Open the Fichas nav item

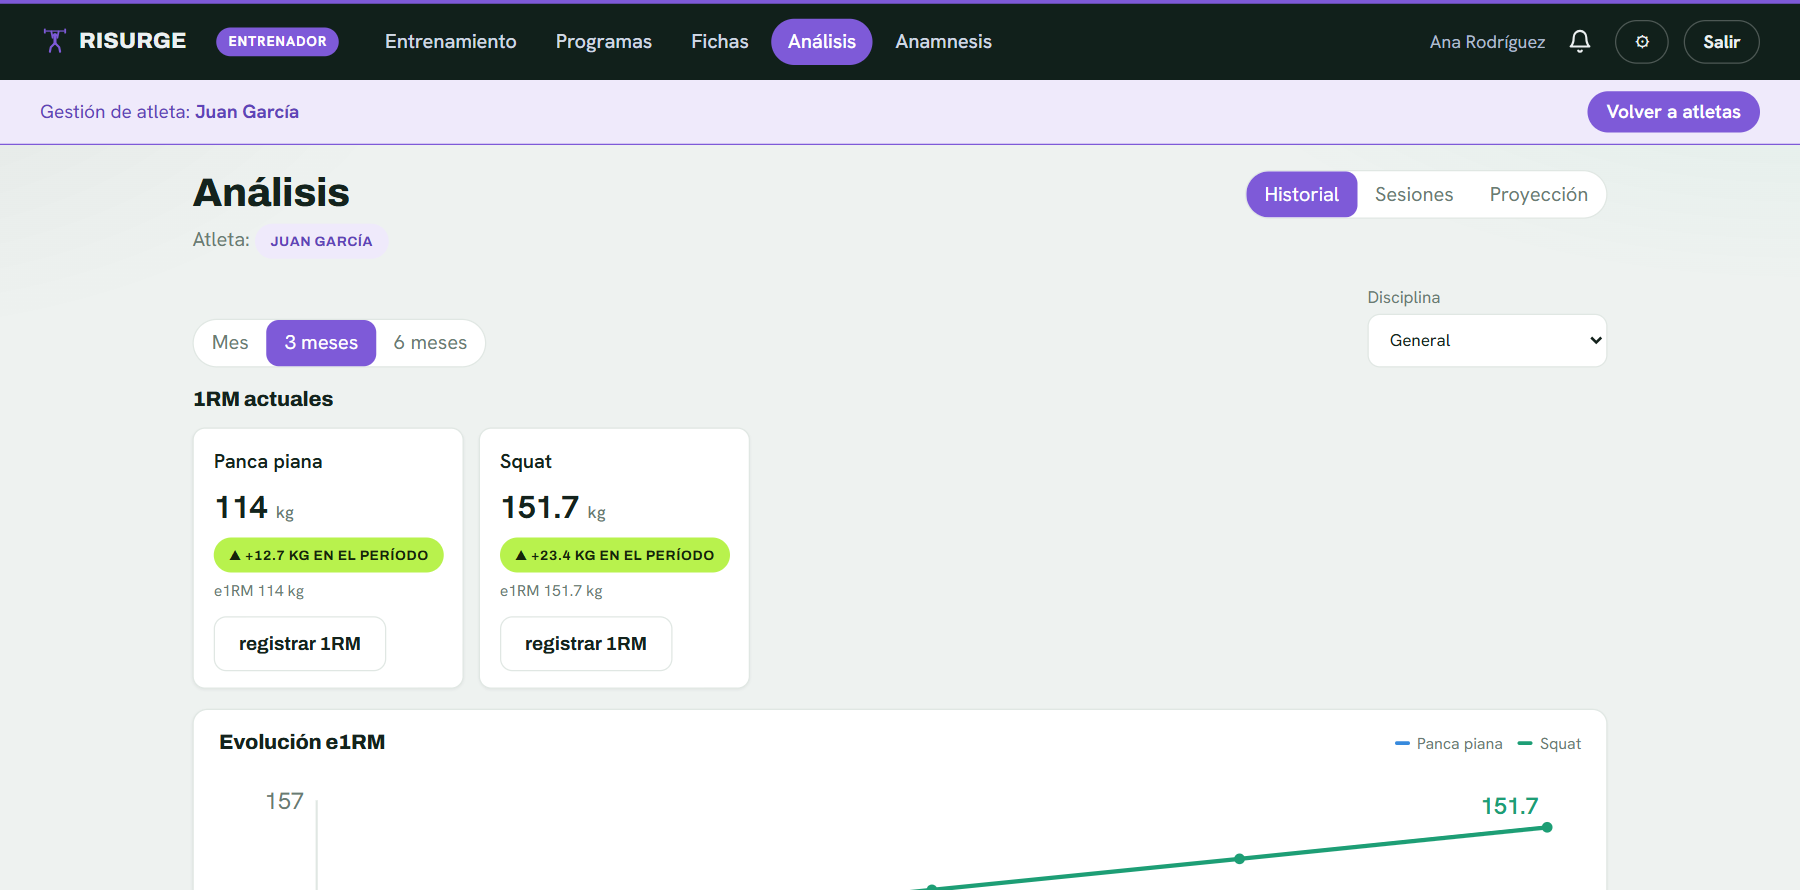point(720,42)
